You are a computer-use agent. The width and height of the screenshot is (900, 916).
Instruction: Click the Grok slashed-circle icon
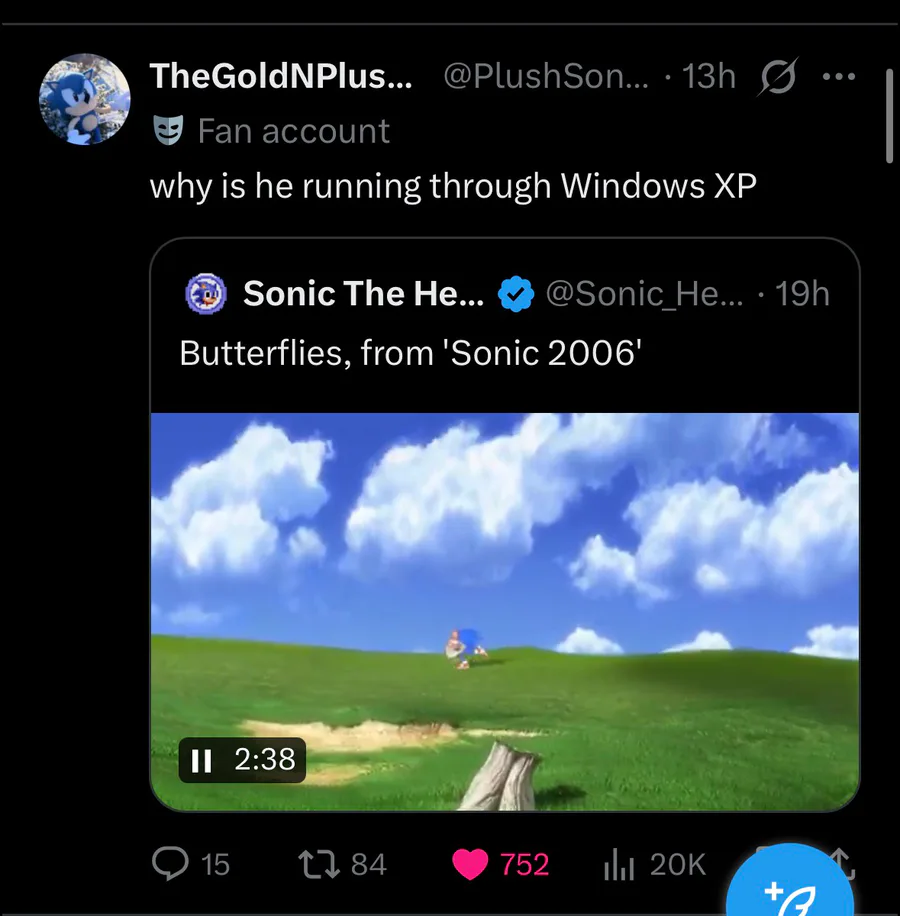point(778,77)
